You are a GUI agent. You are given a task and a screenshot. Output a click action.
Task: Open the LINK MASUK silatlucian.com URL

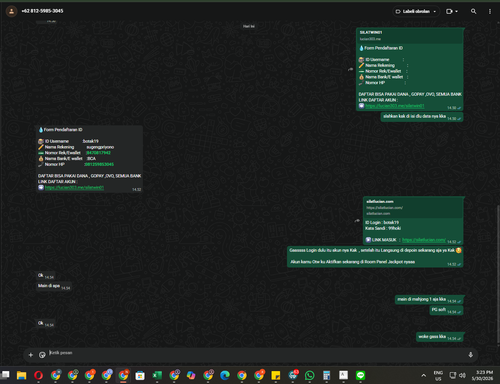424,240
